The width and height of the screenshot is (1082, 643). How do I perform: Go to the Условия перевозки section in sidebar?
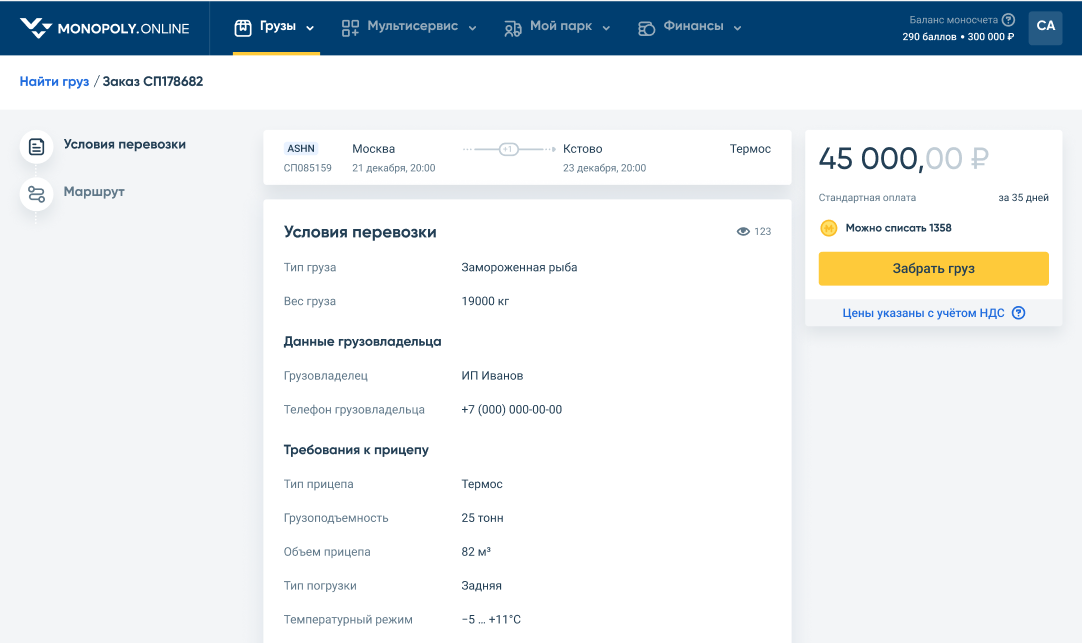pos(124,144)
